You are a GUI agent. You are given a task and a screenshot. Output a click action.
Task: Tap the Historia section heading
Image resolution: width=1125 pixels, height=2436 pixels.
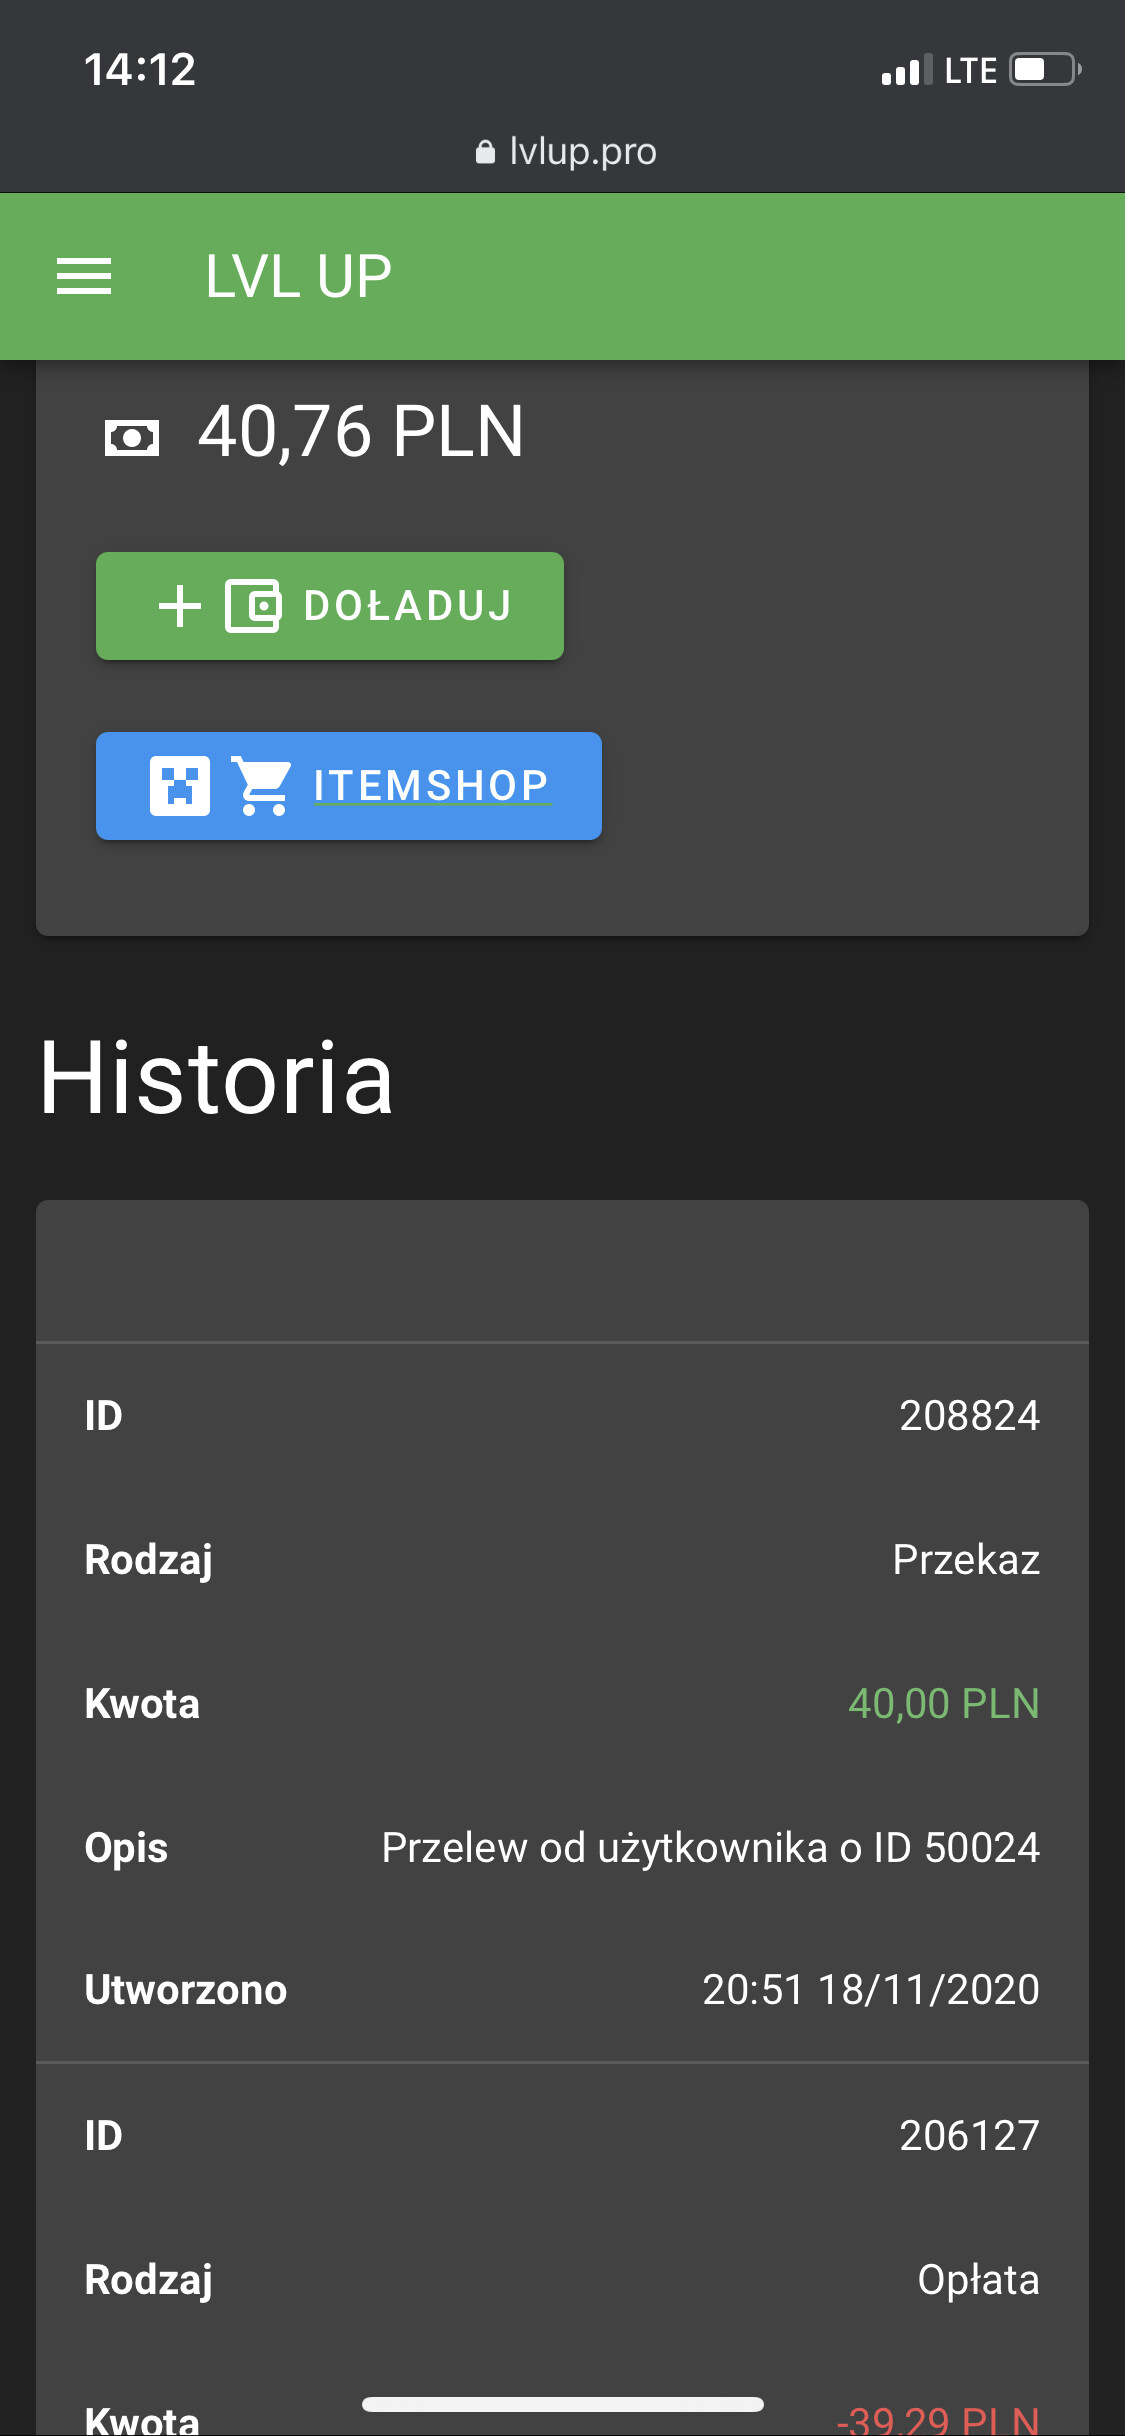point(216,1078)
